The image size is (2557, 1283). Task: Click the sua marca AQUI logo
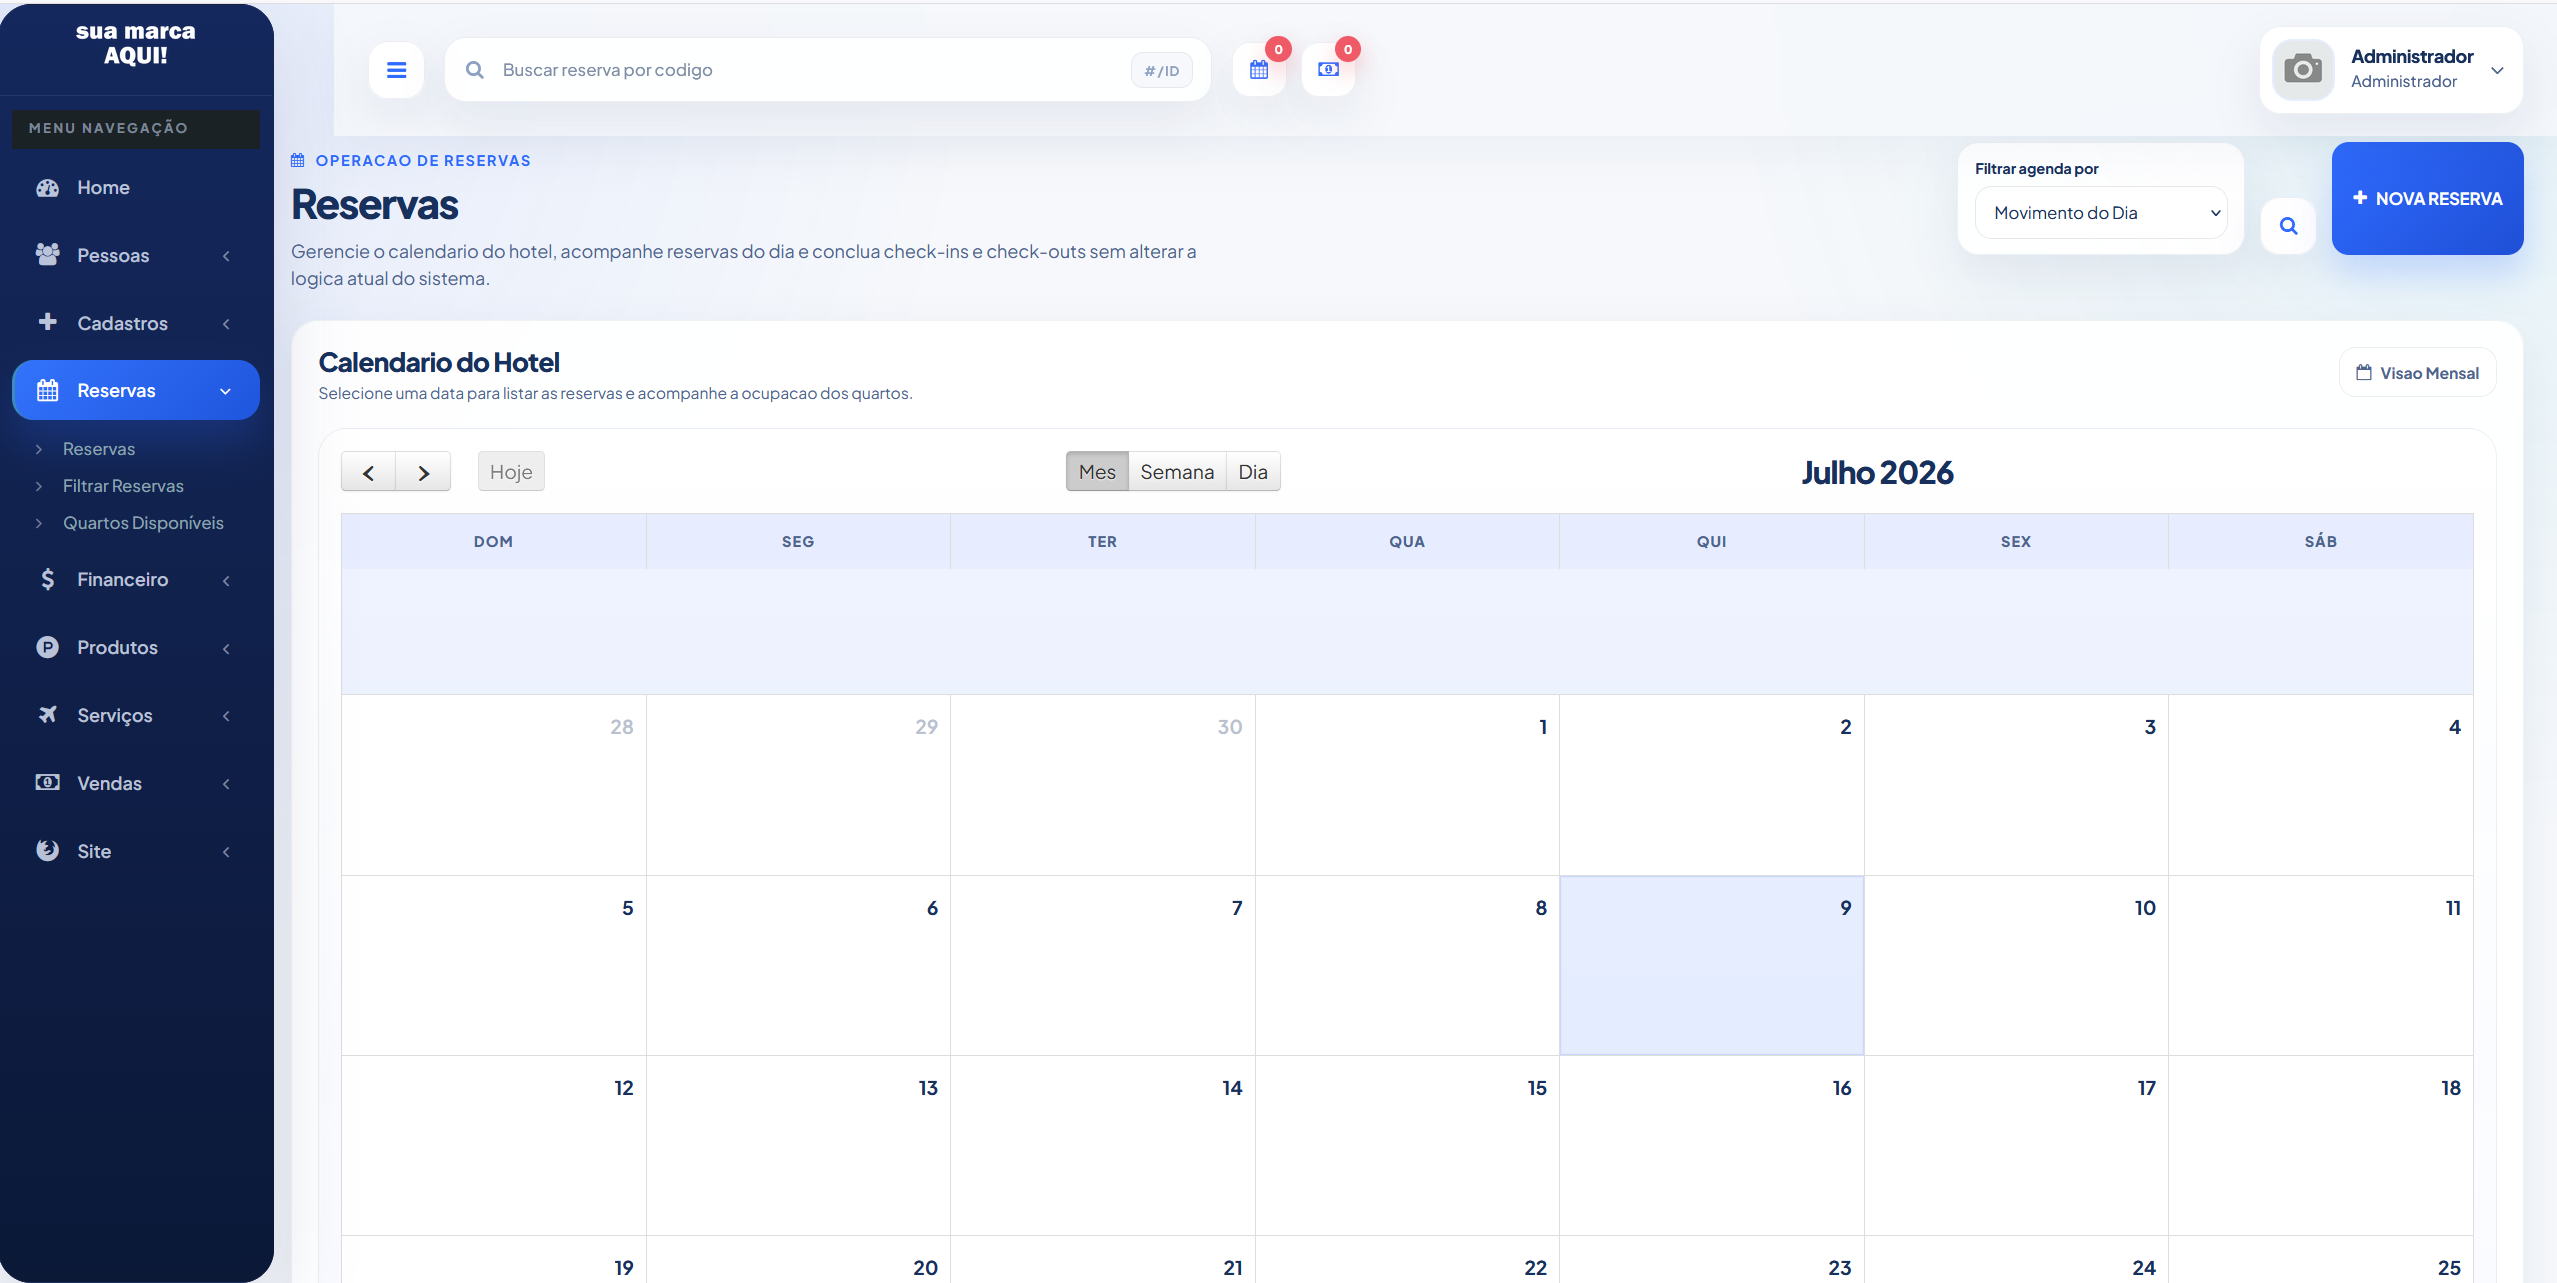coord(136,44)
